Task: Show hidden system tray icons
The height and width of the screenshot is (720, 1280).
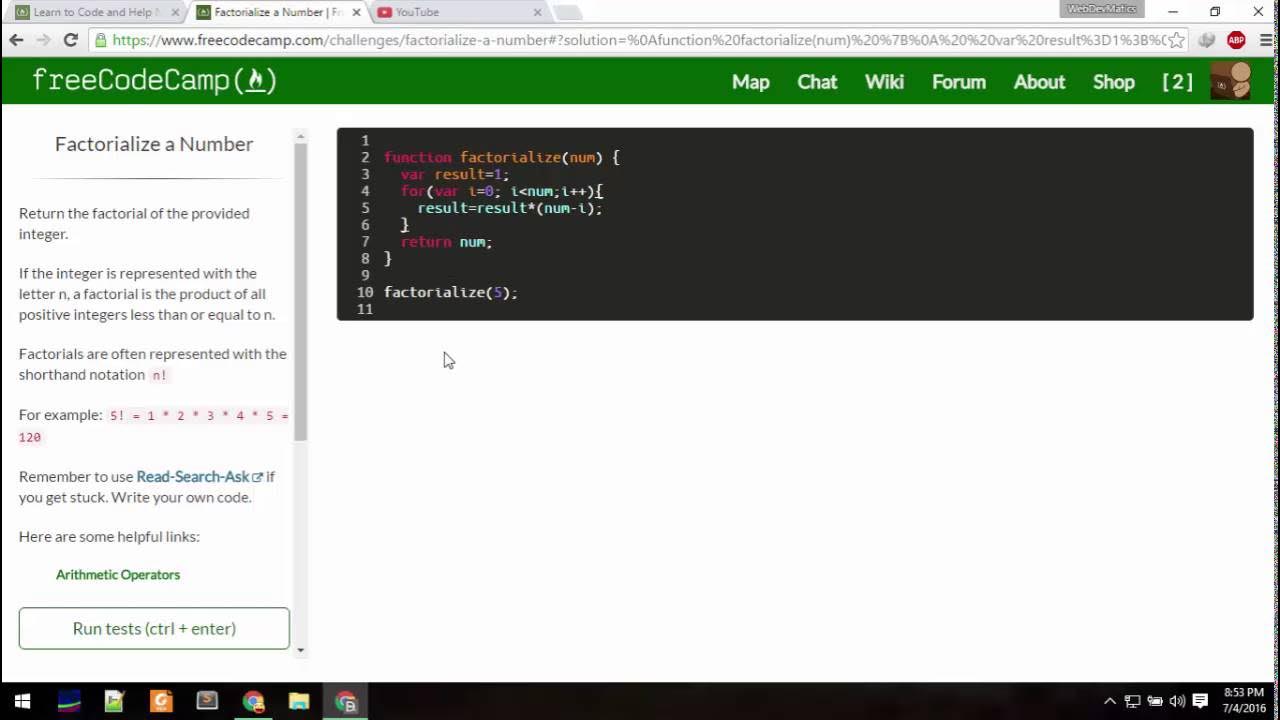Action: coord(1109,701)
